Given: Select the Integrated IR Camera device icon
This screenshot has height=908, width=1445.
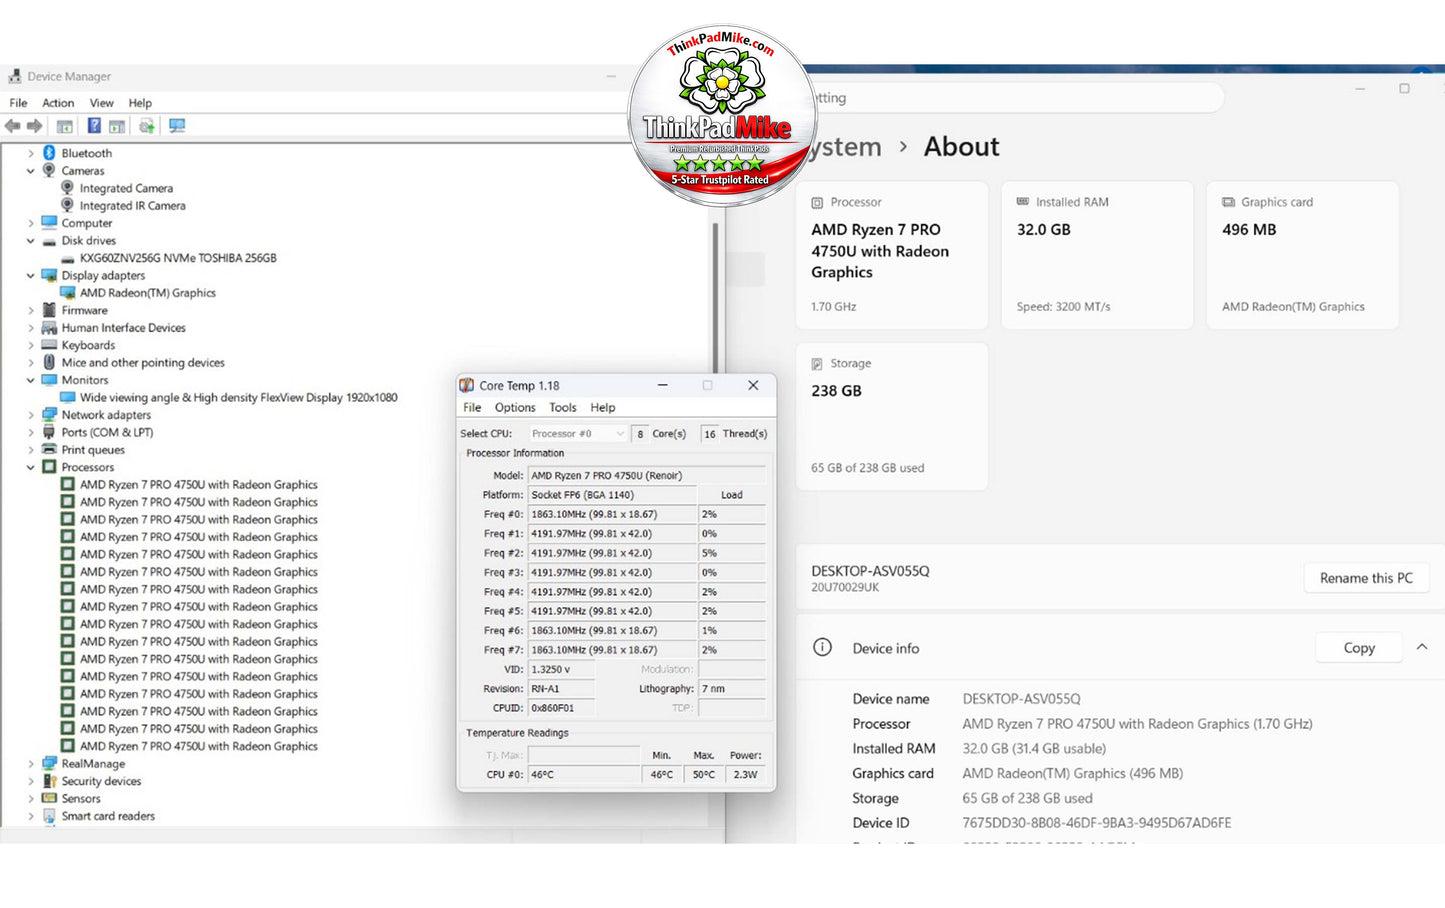Looking at the screenshot, I should coord(67,205).
